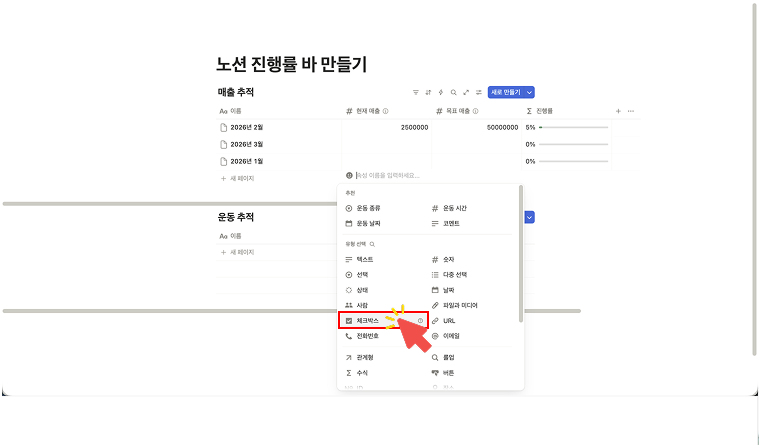Click the search icon next to 유형 선택
Image resolution: width=760 pixels, height=445 pixels.
372,244
